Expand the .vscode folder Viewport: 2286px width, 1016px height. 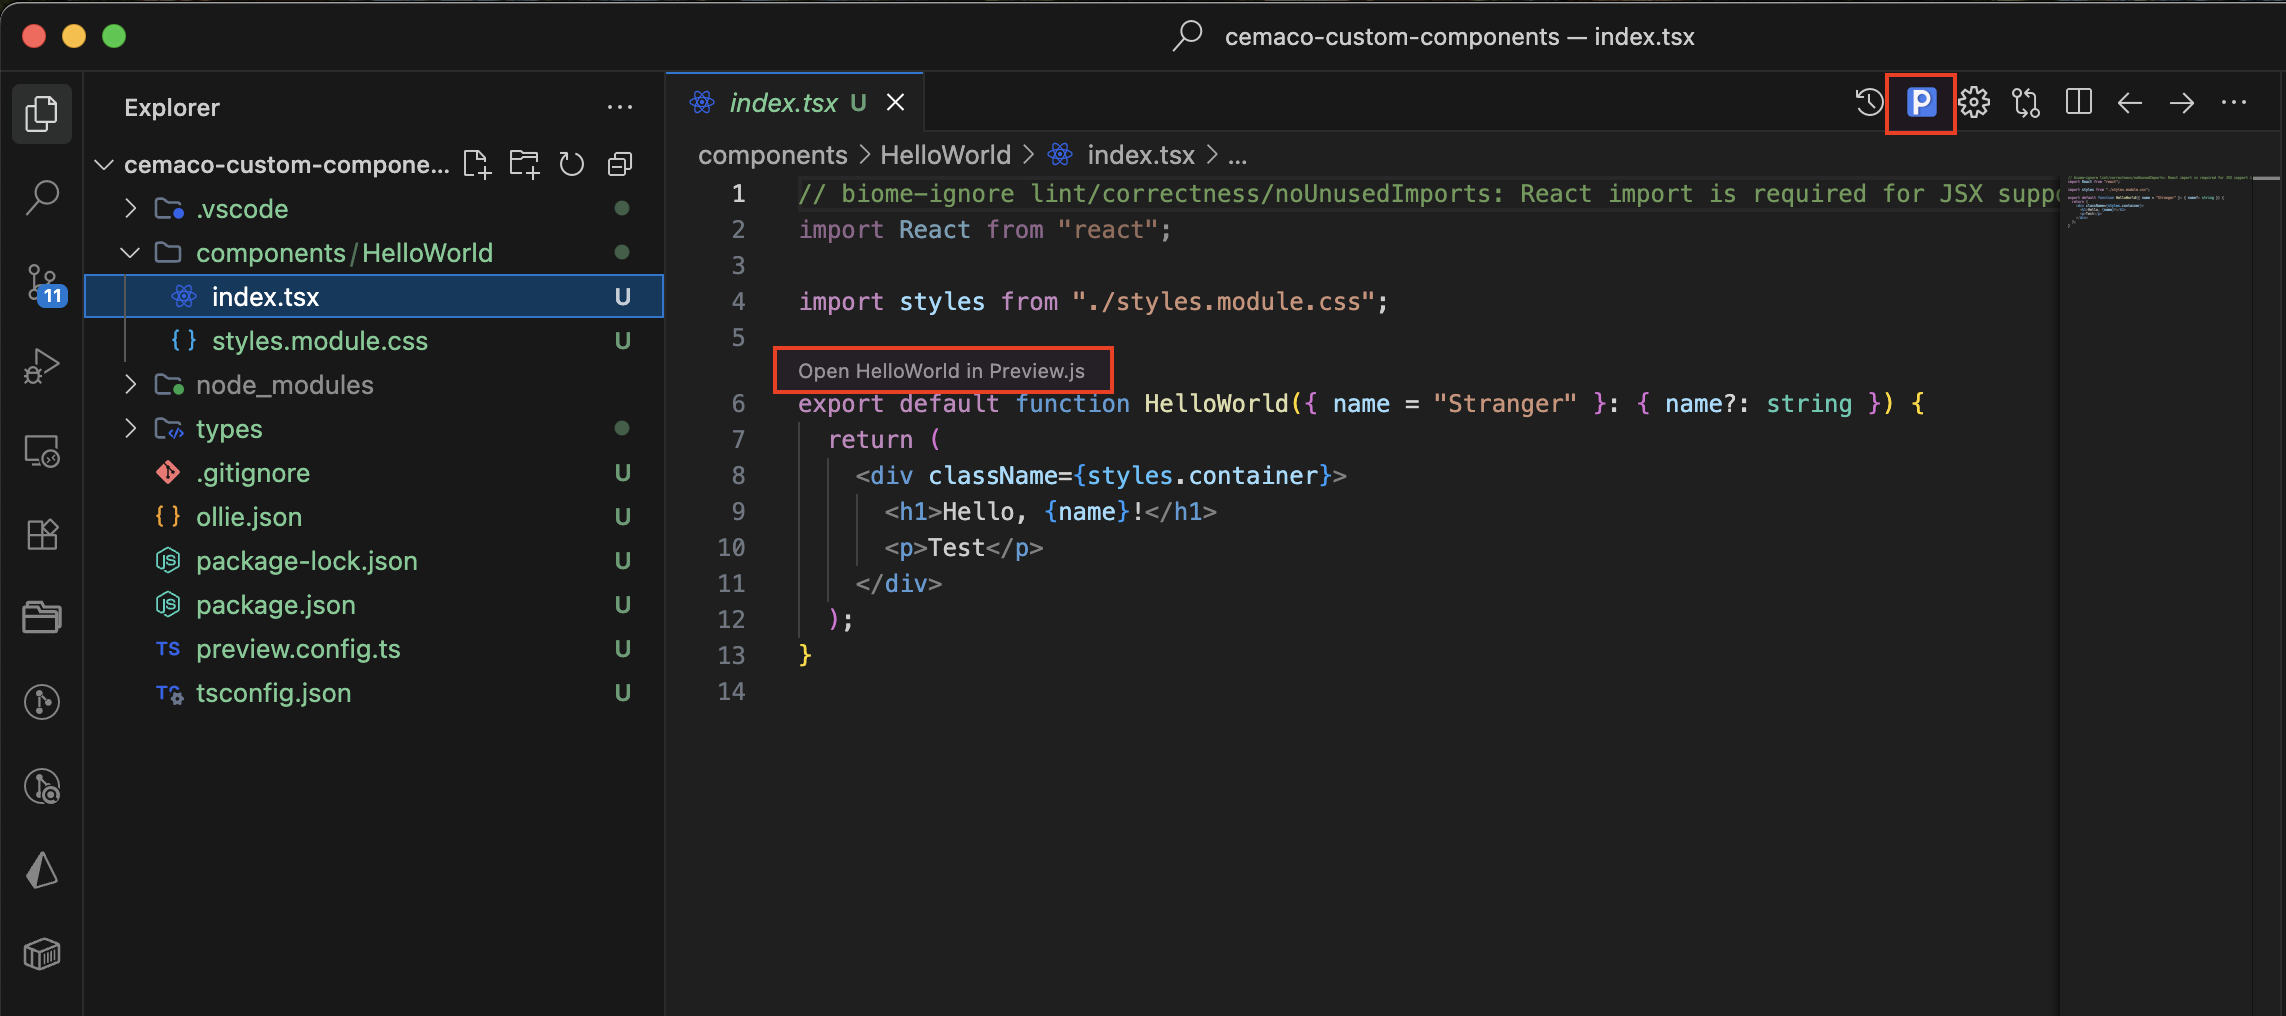point(130,208)
